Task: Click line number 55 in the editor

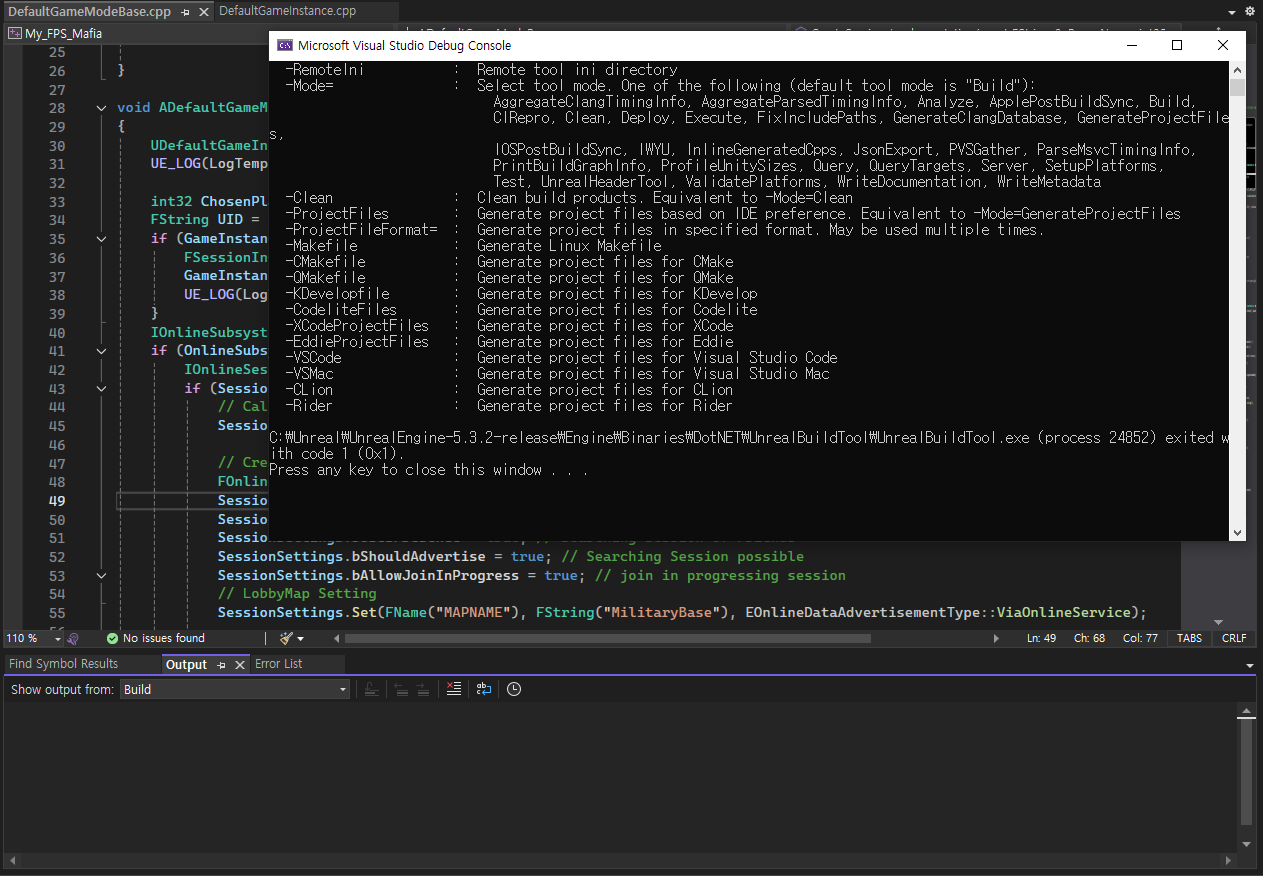Action: coord(56,613)
